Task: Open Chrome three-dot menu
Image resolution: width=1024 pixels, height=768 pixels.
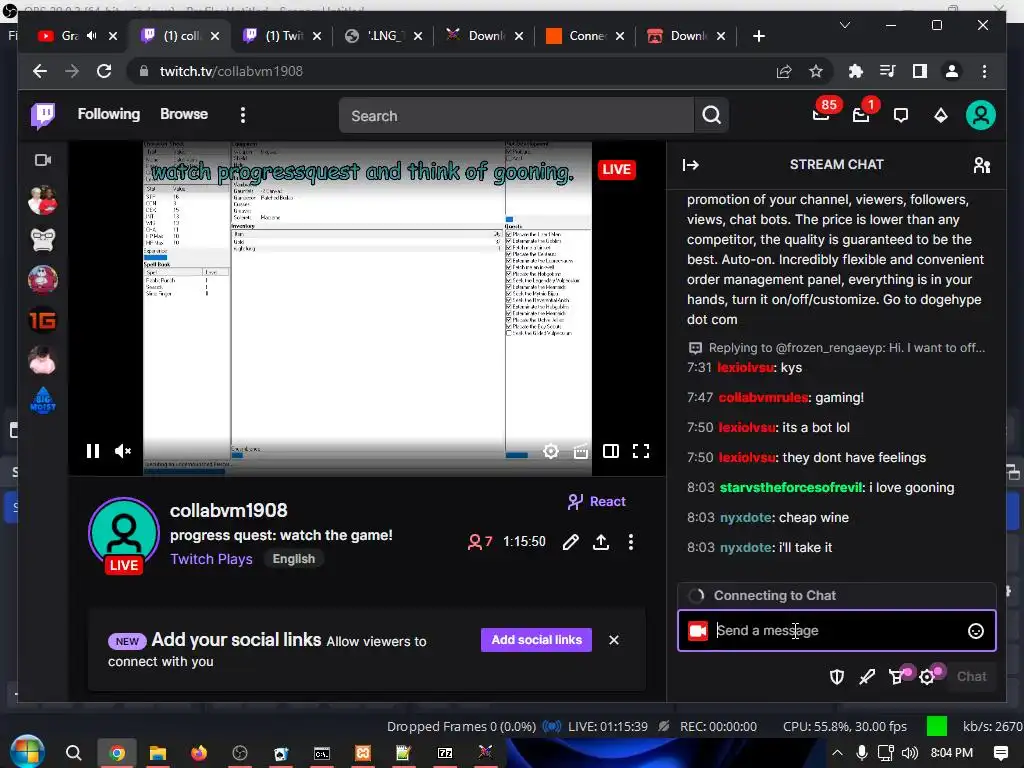Action: [984, 71]
